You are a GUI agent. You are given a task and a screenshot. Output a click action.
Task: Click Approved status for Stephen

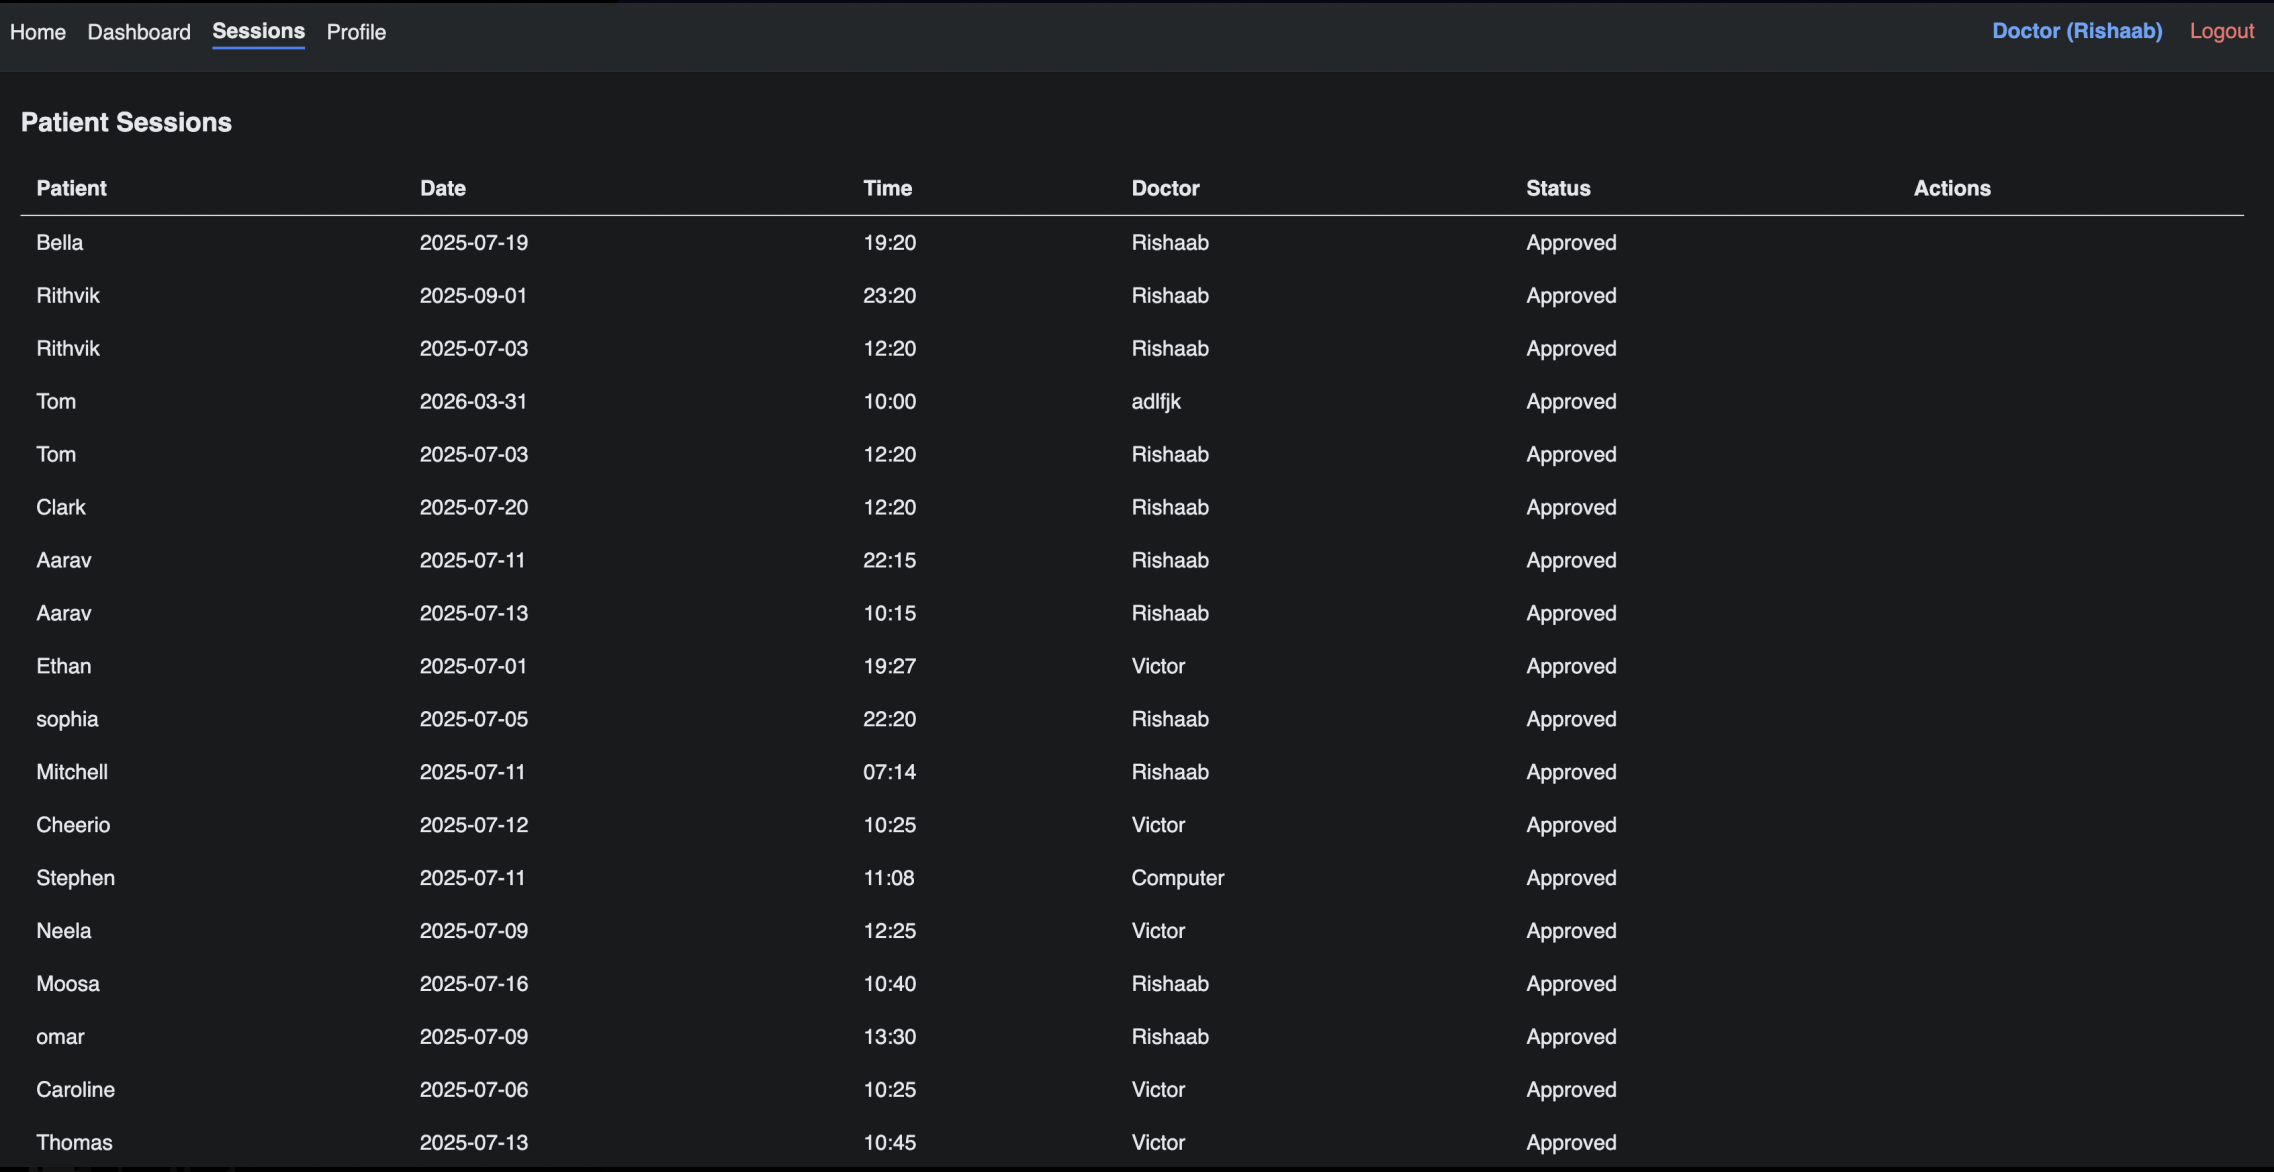[x=1570, y=878]
